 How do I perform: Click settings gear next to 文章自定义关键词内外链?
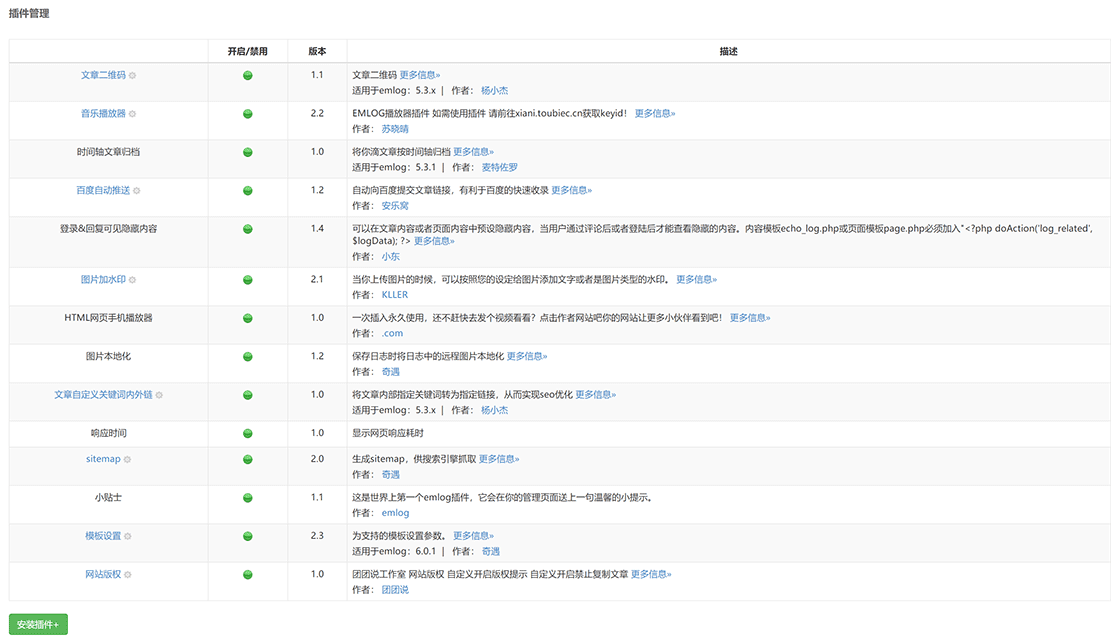[160, 394]
